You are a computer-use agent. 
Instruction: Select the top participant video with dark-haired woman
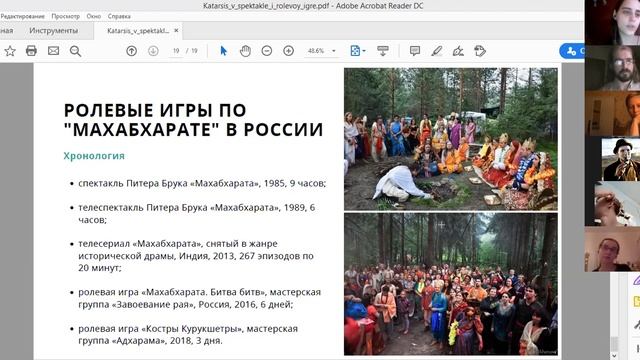[x=612, y=22]
